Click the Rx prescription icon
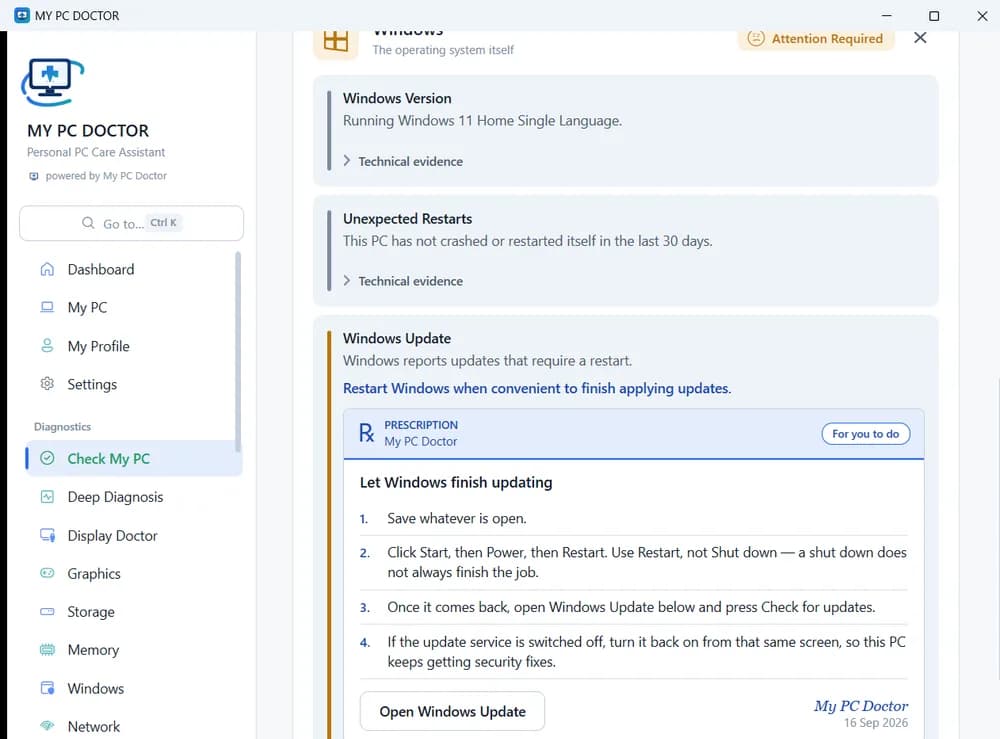The width and height of the screenshot is (1000, 739). pos(367,433)
